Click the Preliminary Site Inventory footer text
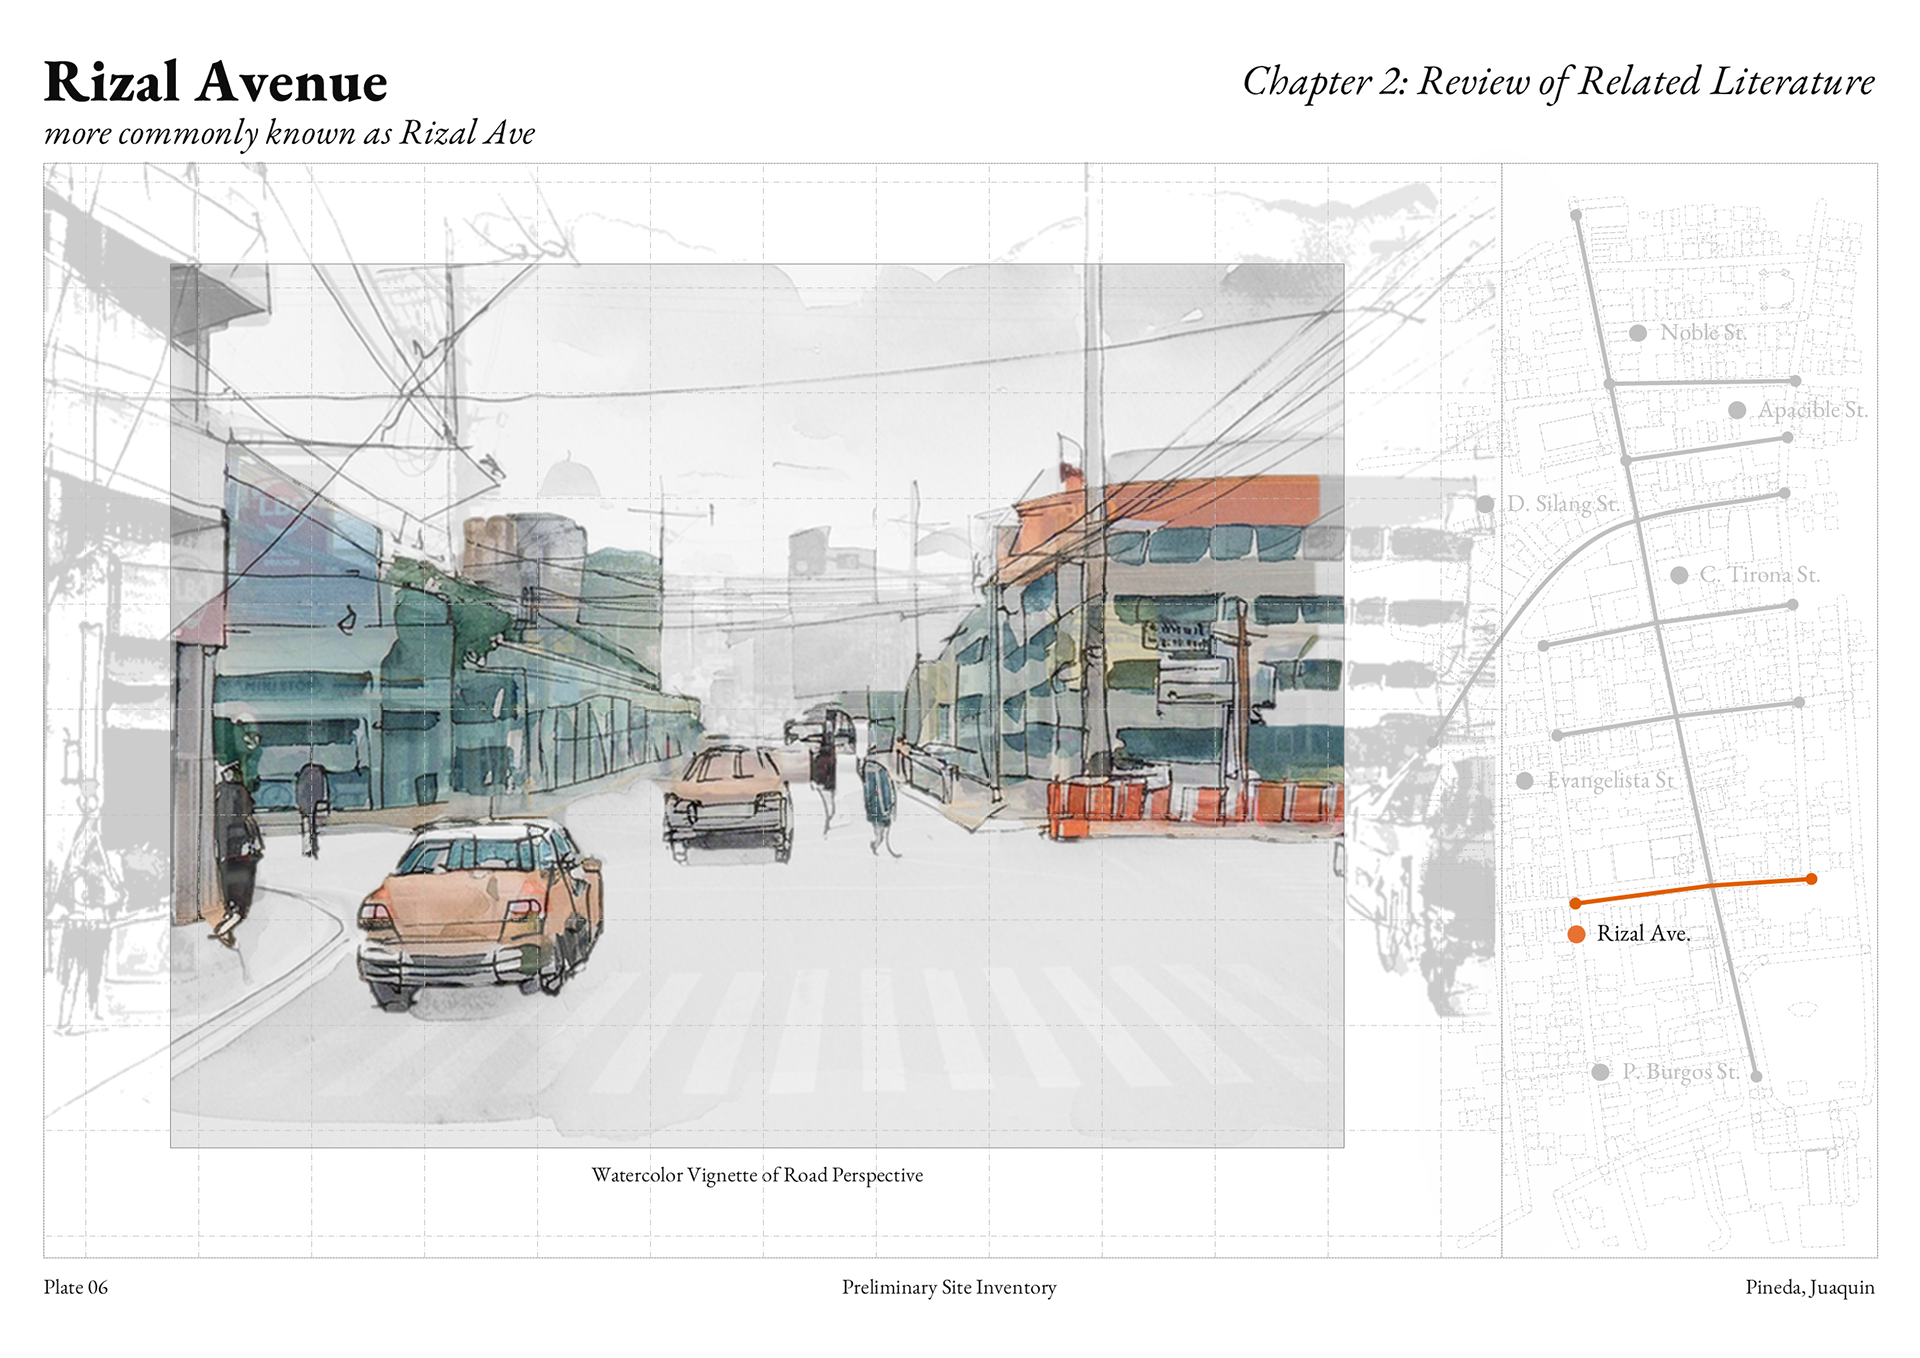The width and height of the screenshot is (1920, 1358). coord(948,1287)
